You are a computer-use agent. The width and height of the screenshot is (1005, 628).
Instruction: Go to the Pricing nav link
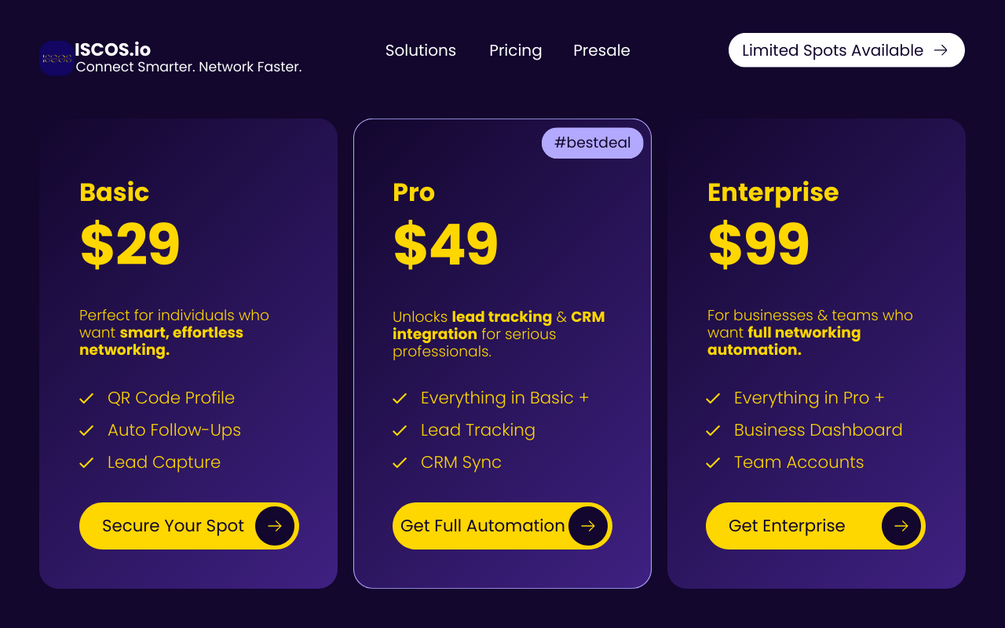pos(515,50)
